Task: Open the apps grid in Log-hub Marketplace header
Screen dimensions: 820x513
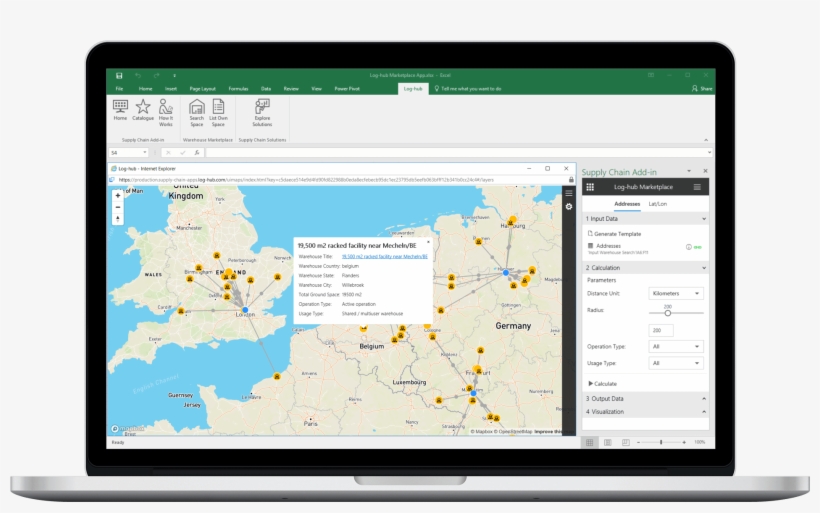Action: pyautogui.click(x=590, y=187)
